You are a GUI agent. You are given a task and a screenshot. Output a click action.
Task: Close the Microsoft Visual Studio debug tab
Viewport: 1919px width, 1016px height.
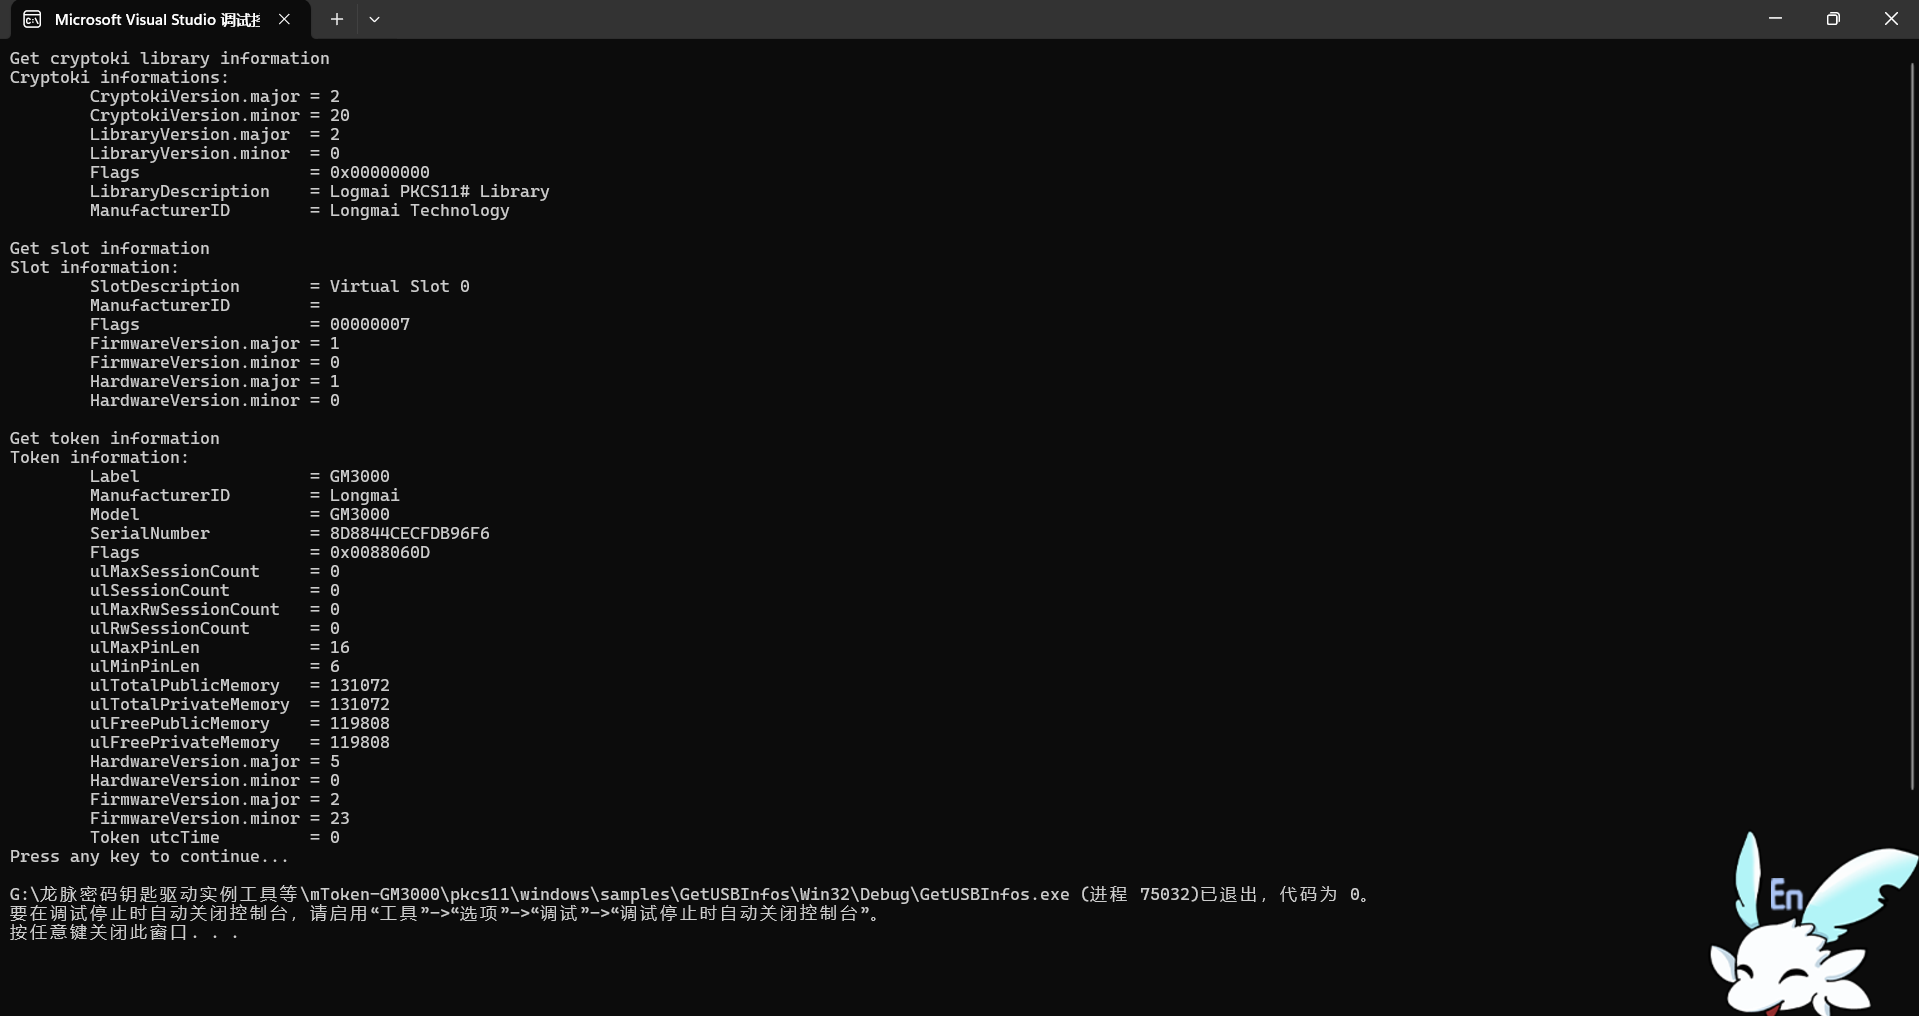point(285,19)
